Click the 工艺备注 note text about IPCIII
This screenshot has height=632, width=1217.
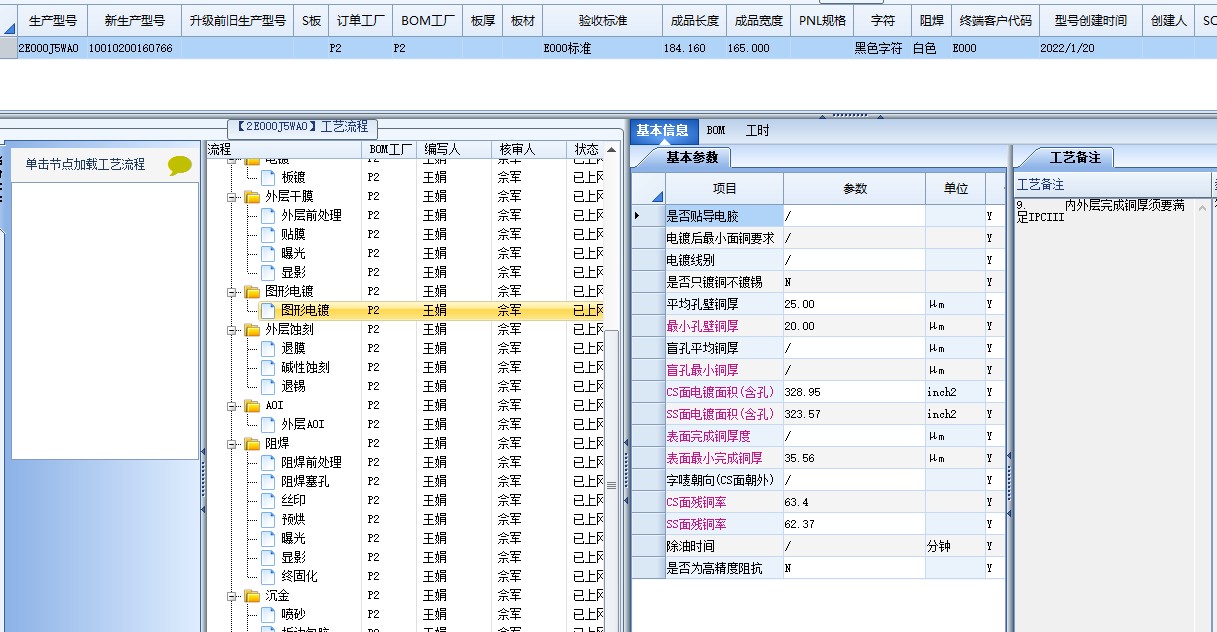[x=1100, y=210]
